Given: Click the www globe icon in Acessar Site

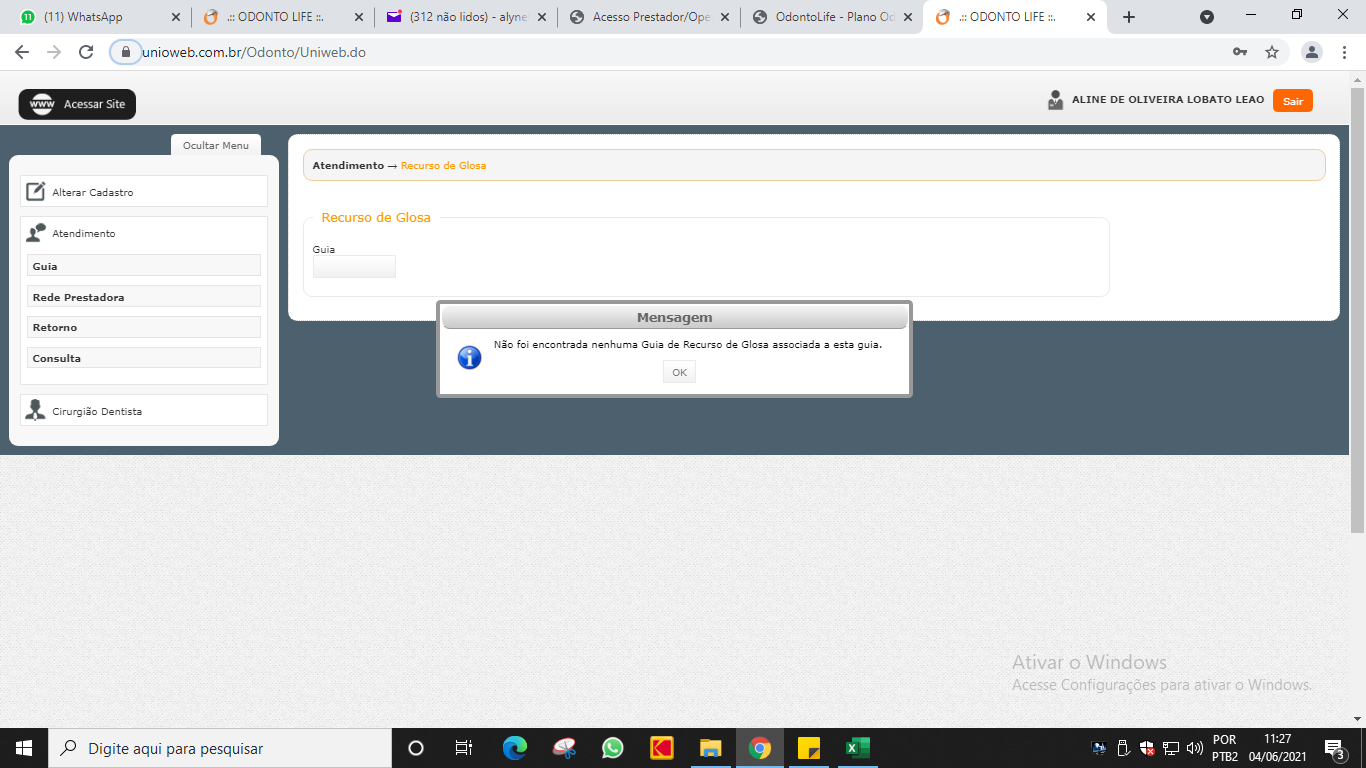Looking at the screenshot, I should point(42,104).
